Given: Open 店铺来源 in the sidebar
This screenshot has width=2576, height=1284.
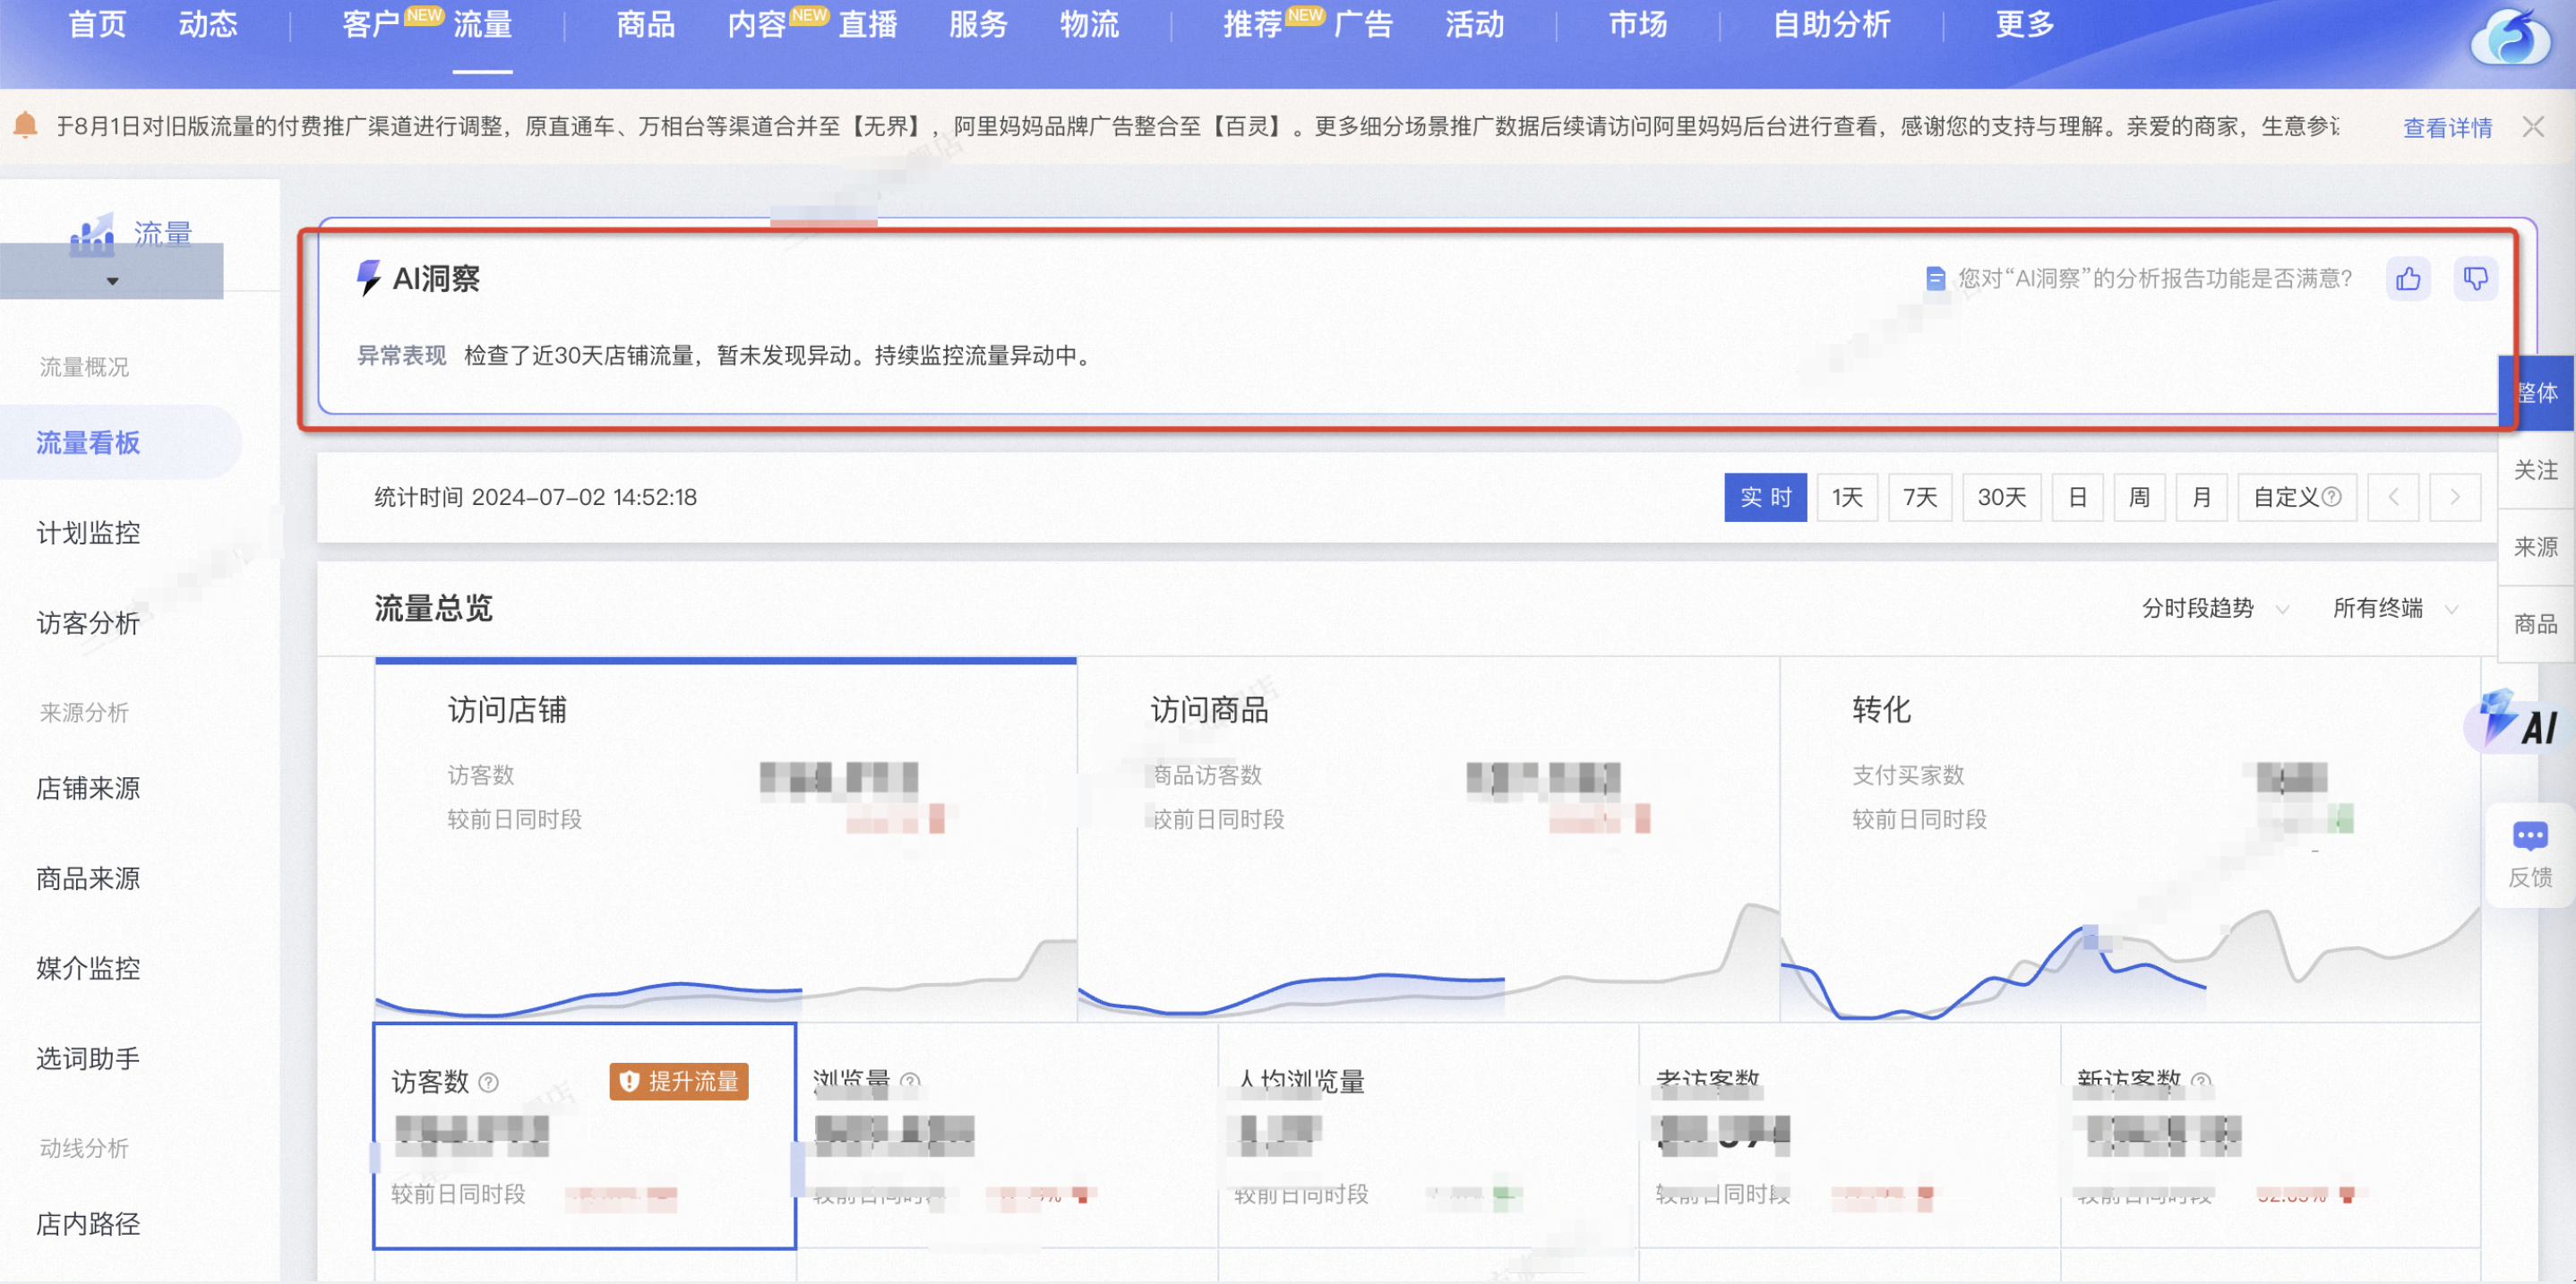Looking at the screenshot, I should (88, 788).
